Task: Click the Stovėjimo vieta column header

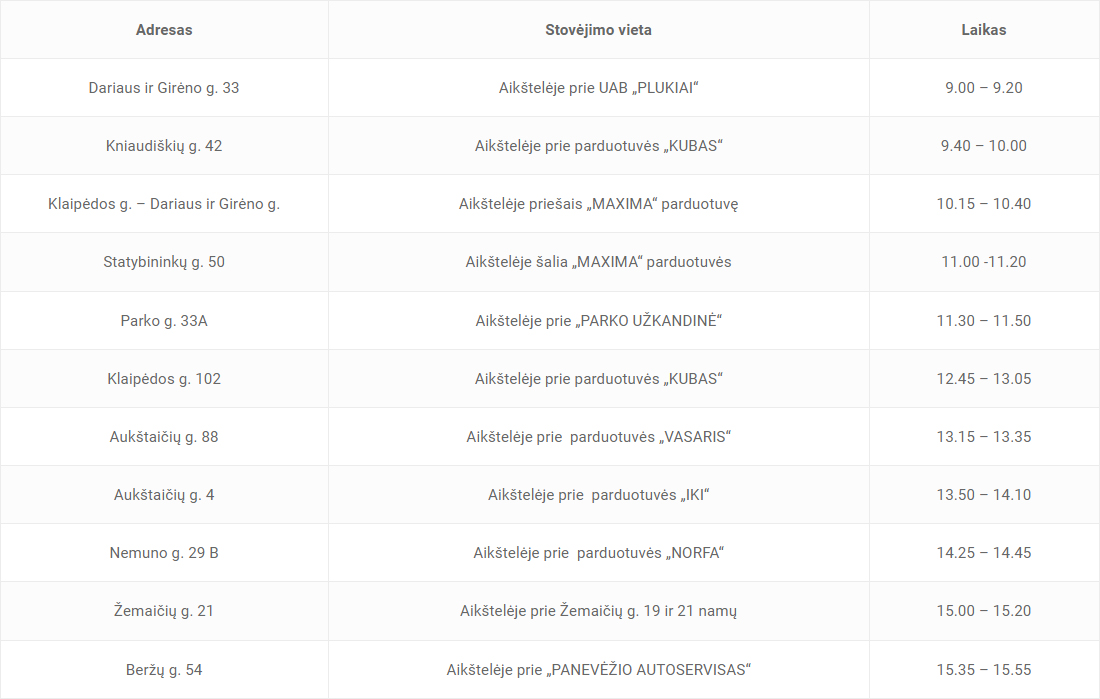Action: (x=598, y=30)
